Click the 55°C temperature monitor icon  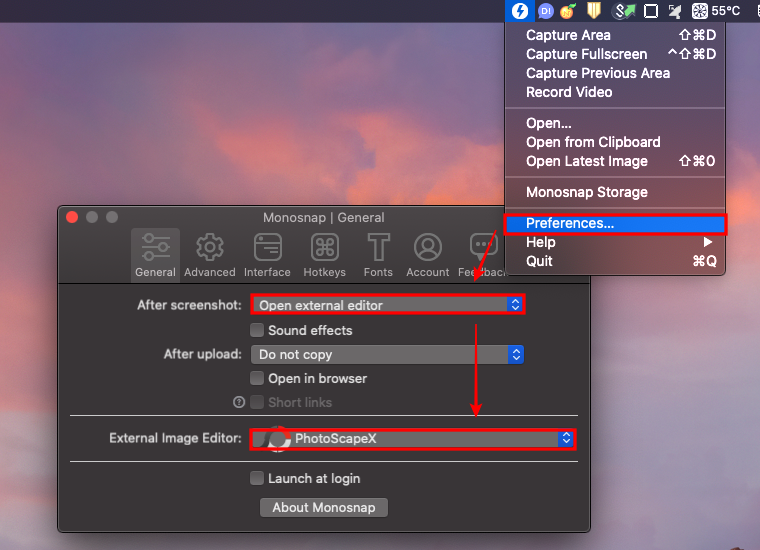(x=716, y=11)
